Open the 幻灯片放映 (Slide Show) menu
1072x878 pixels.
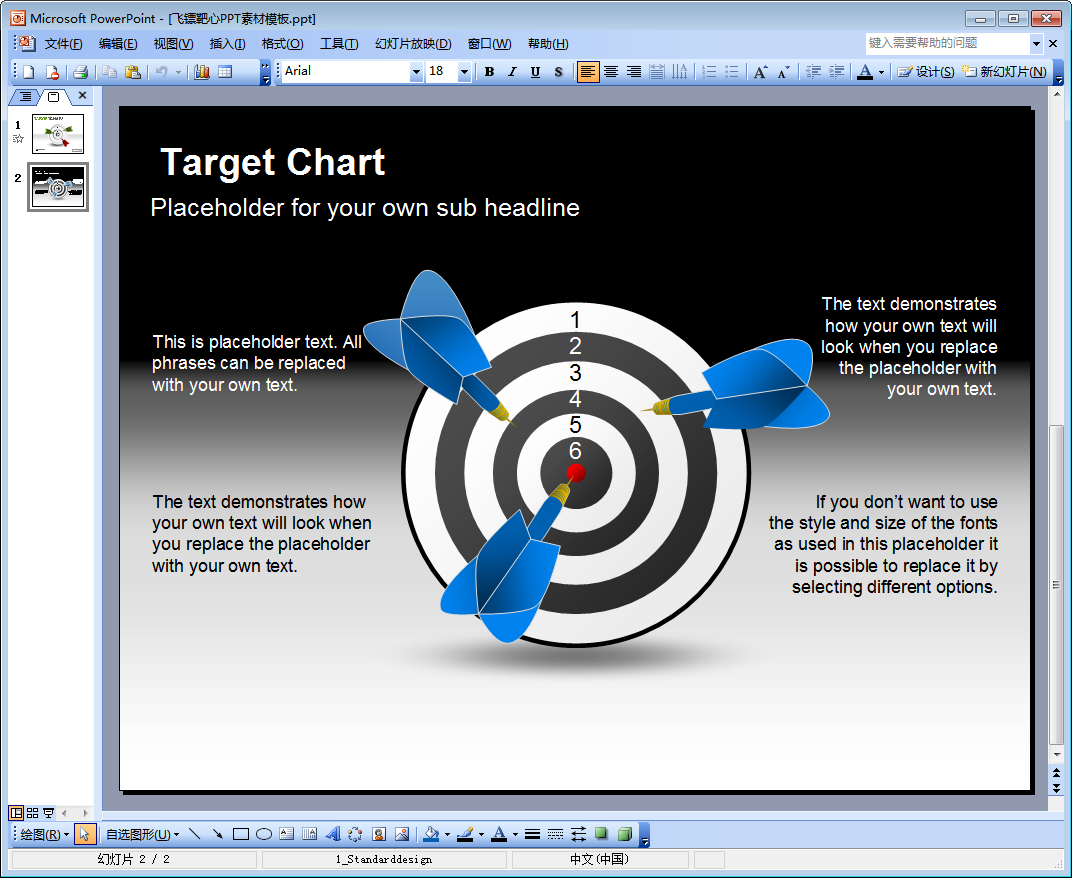coord(413,44)
